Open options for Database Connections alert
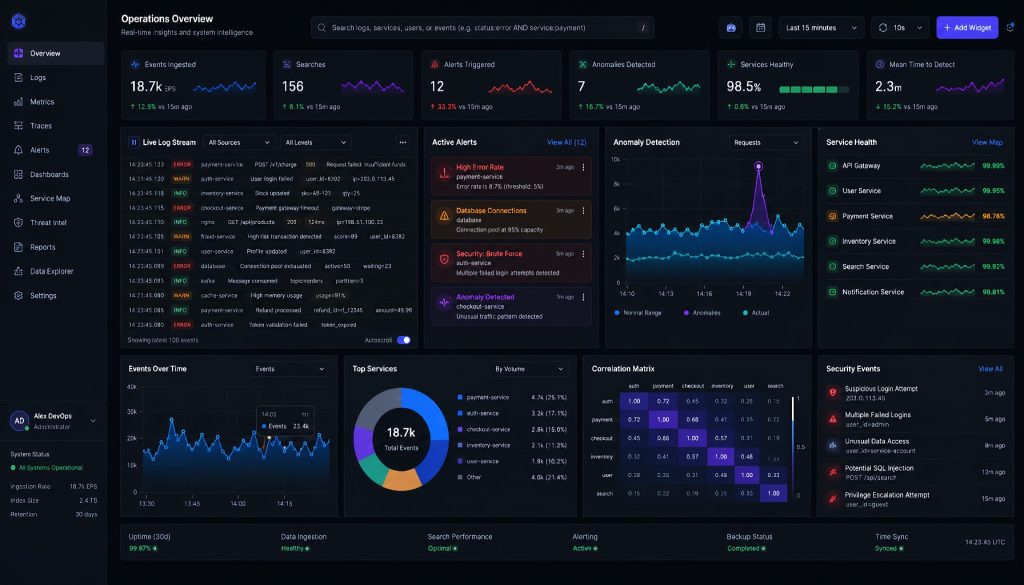 coord(583,211)
